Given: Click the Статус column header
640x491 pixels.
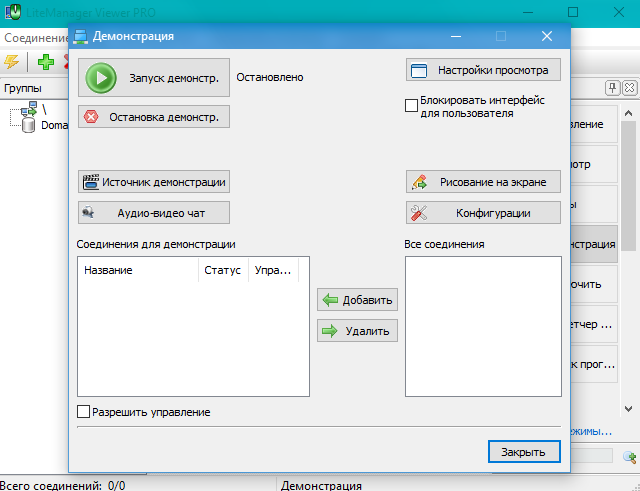Looking at the screenshot, I should pos(223,270).
